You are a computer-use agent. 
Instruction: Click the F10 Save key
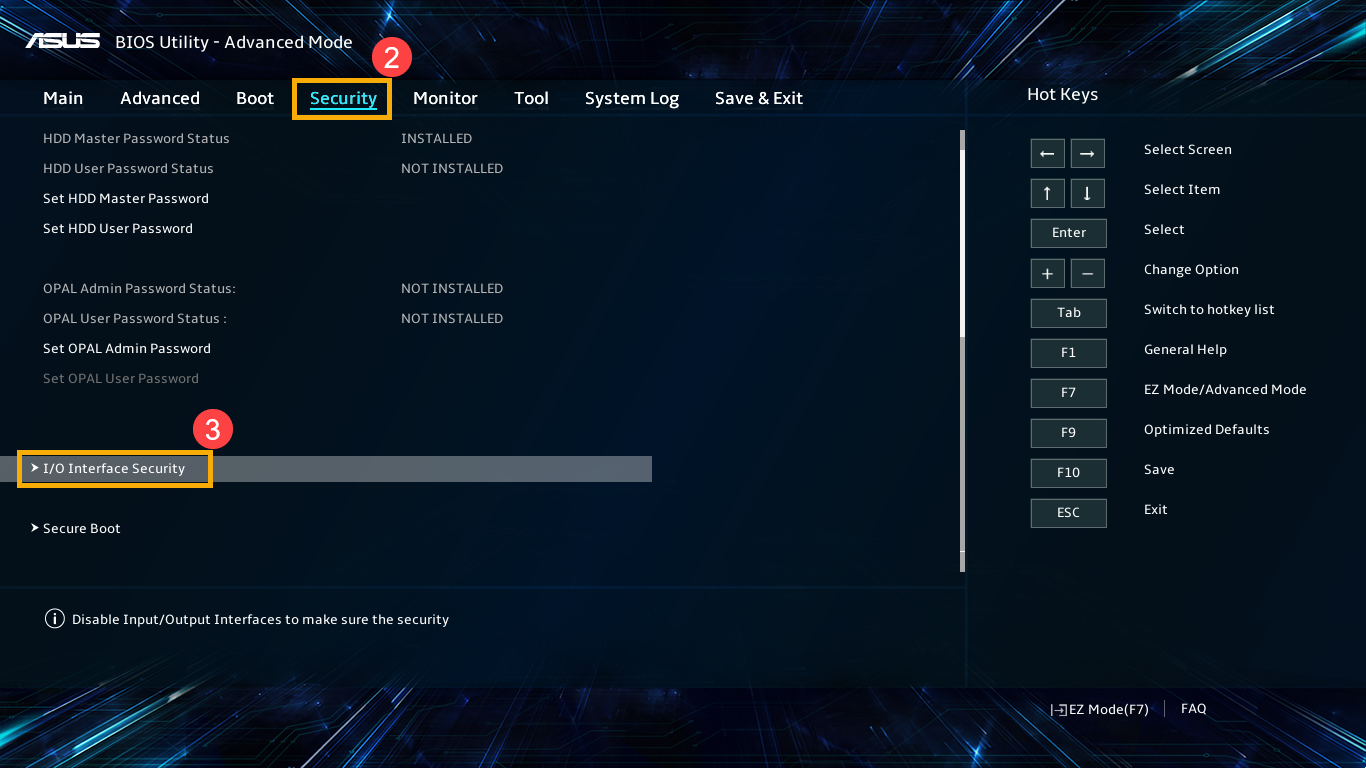tap(1069, 473)
